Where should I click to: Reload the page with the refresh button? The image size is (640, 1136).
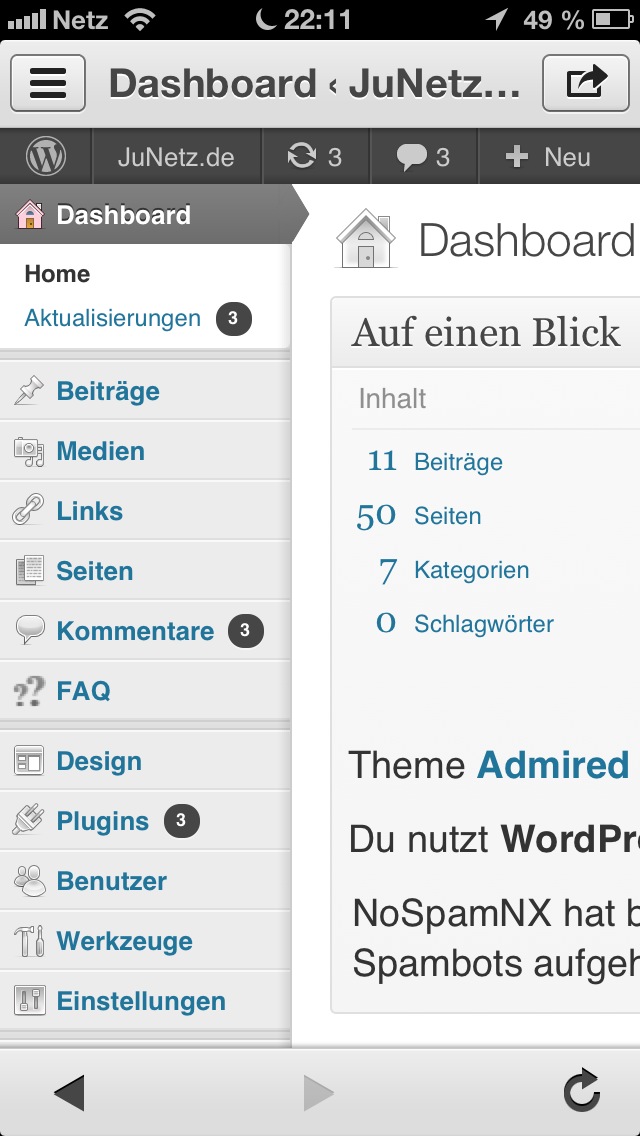point(582,1092)
